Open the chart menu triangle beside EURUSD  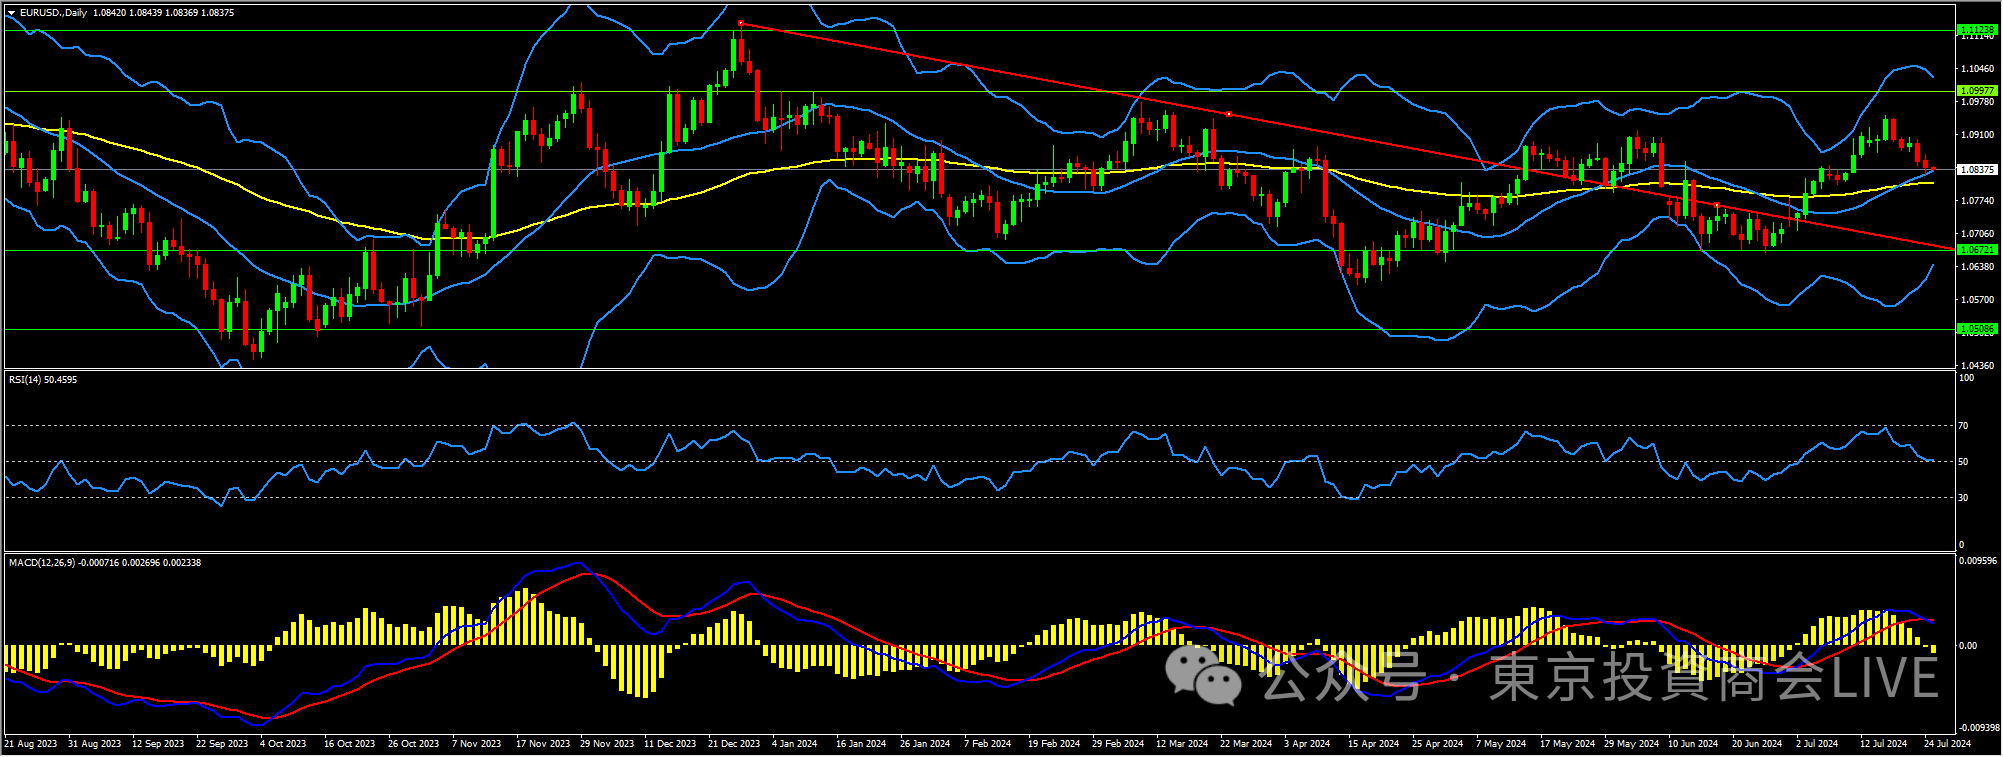click(x=11, y=13)
